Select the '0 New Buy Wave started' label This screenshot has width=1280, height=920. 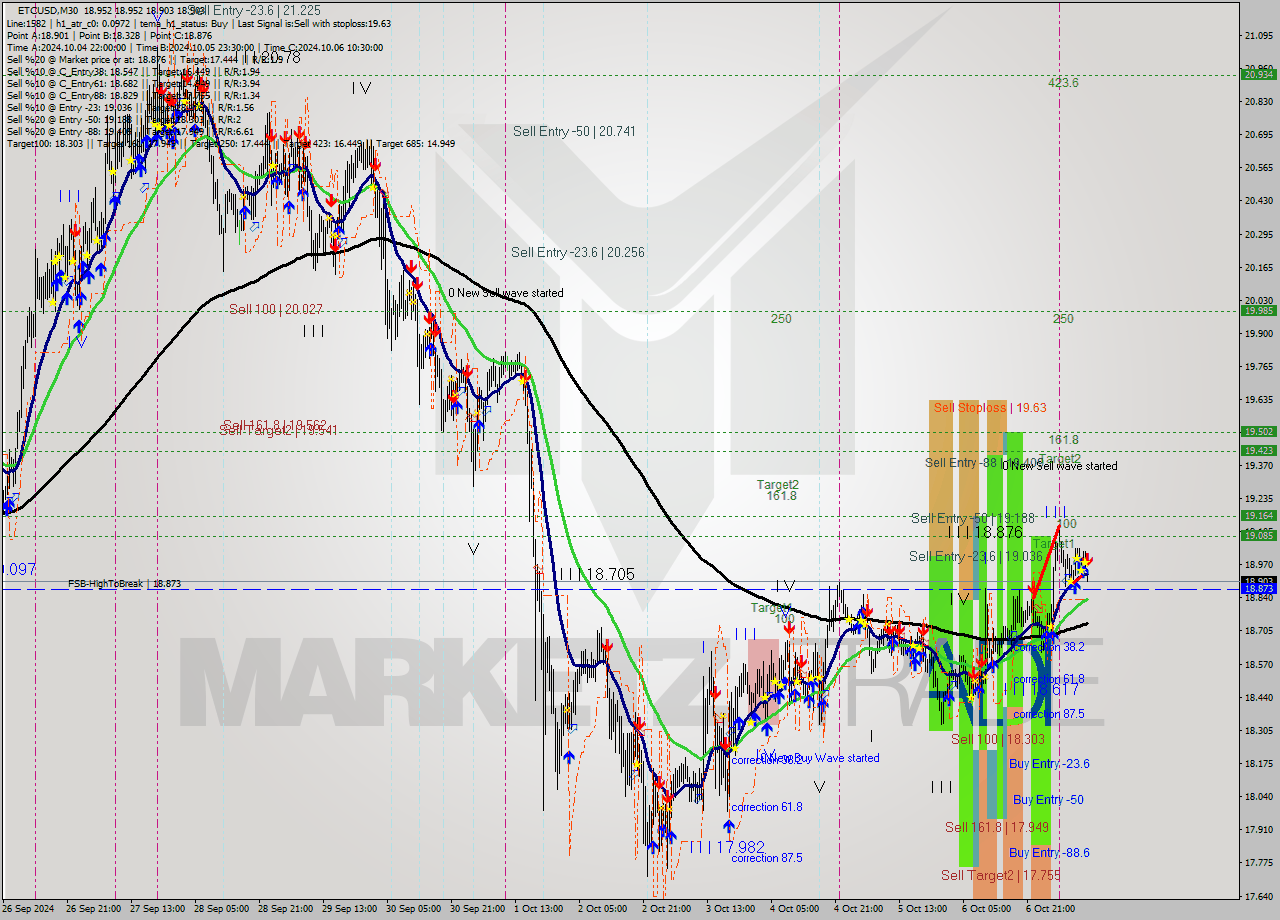[x=819, y=758]
